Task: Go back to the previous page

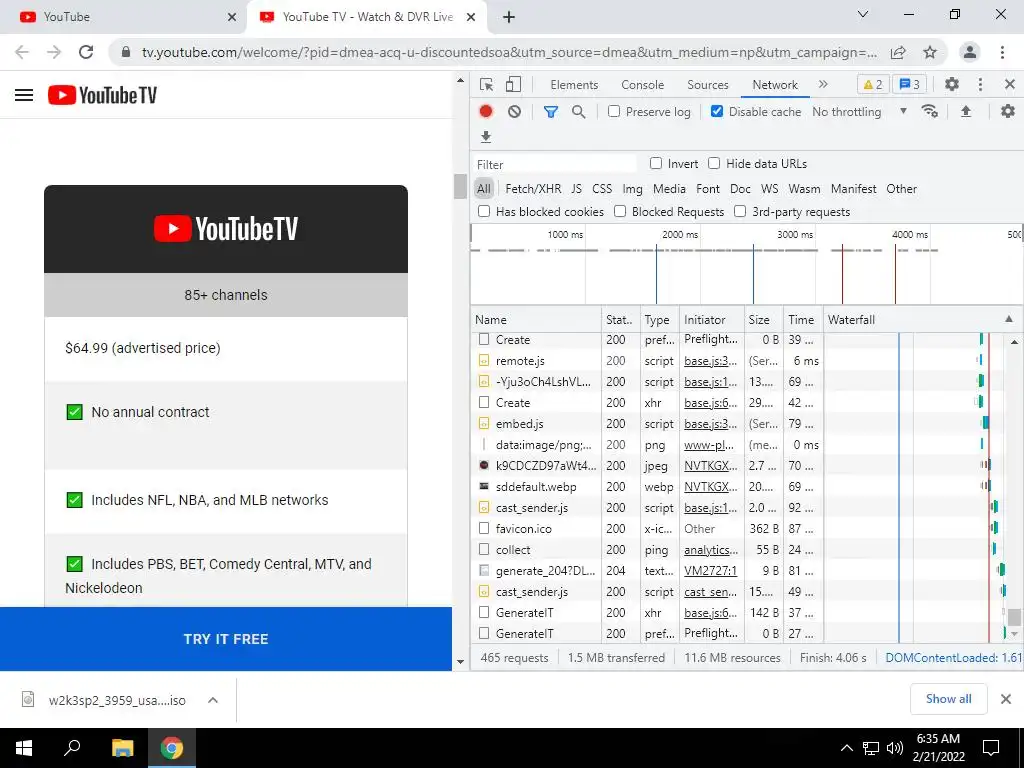Action: point(22,52)
